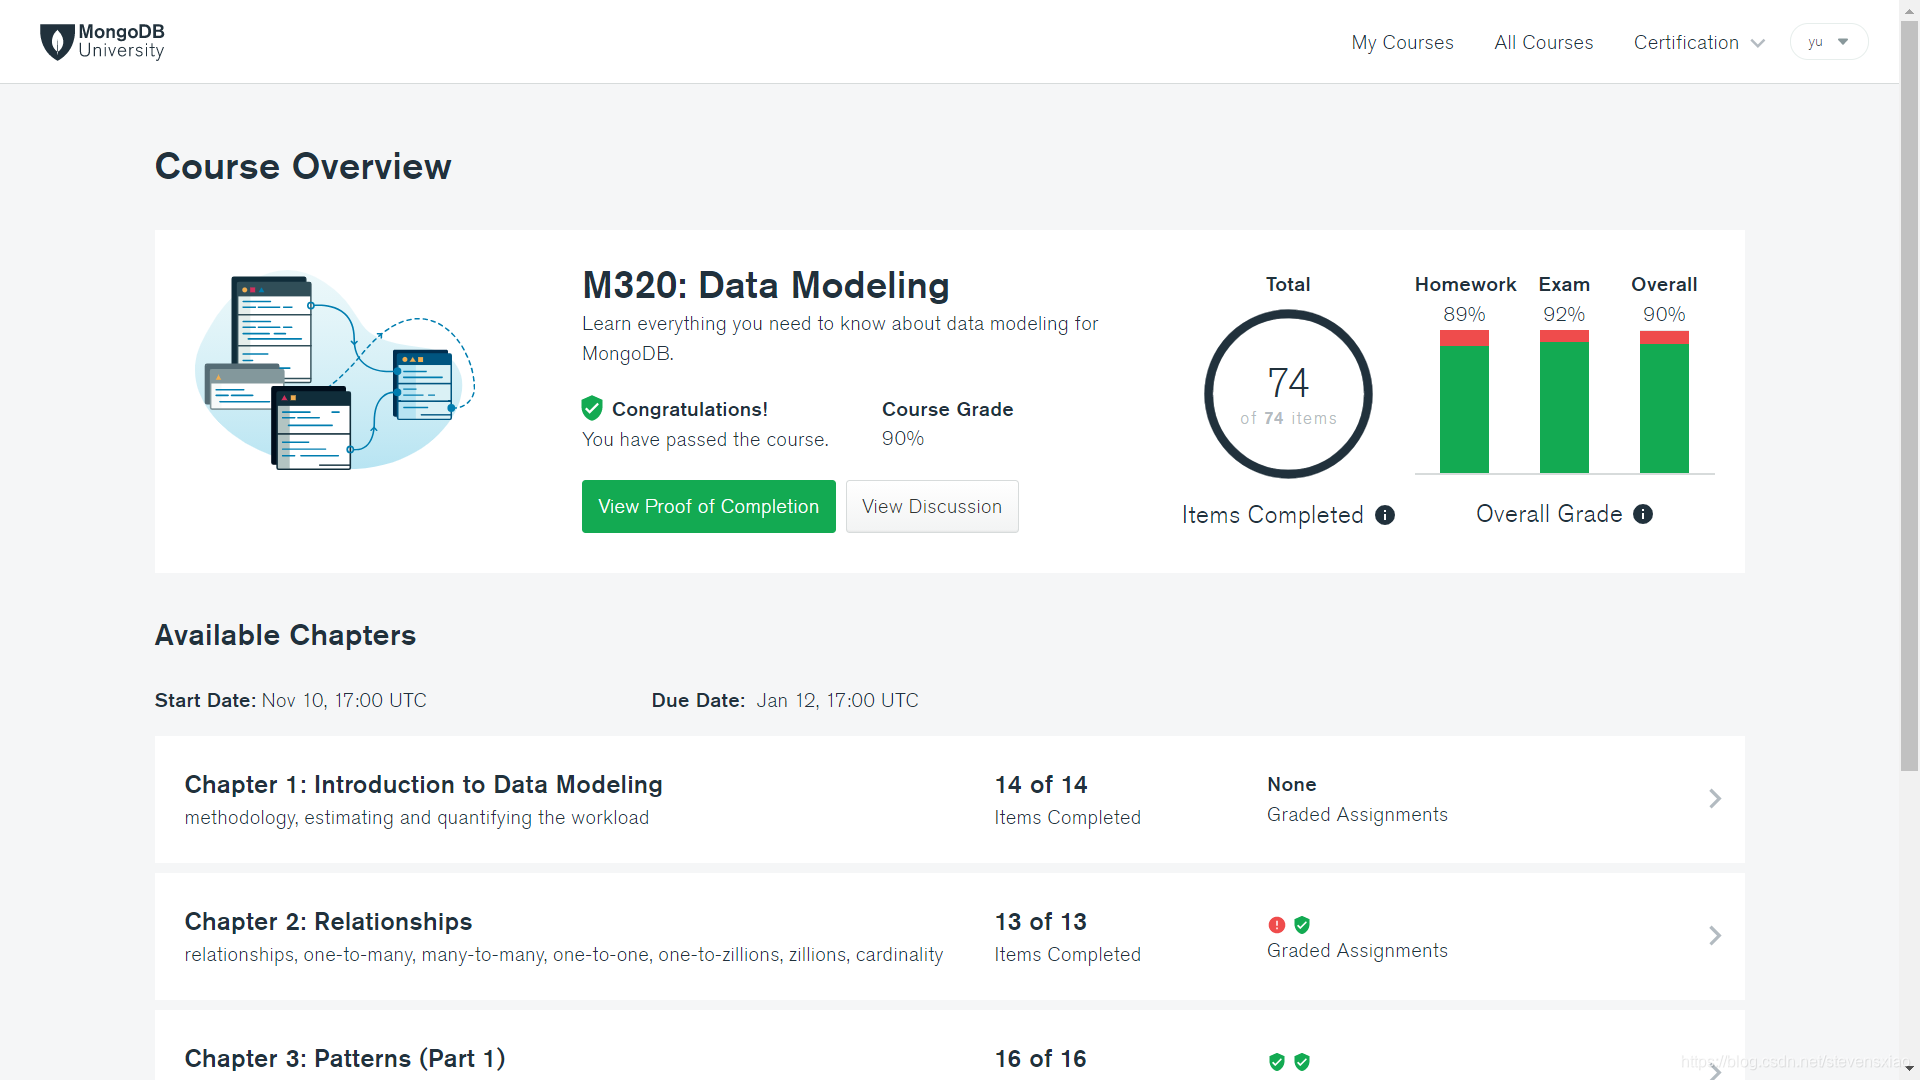The image size is (1920, 1080).
Task: Click red alert icon in Chapter 2 assignments
Action: 1277,925
